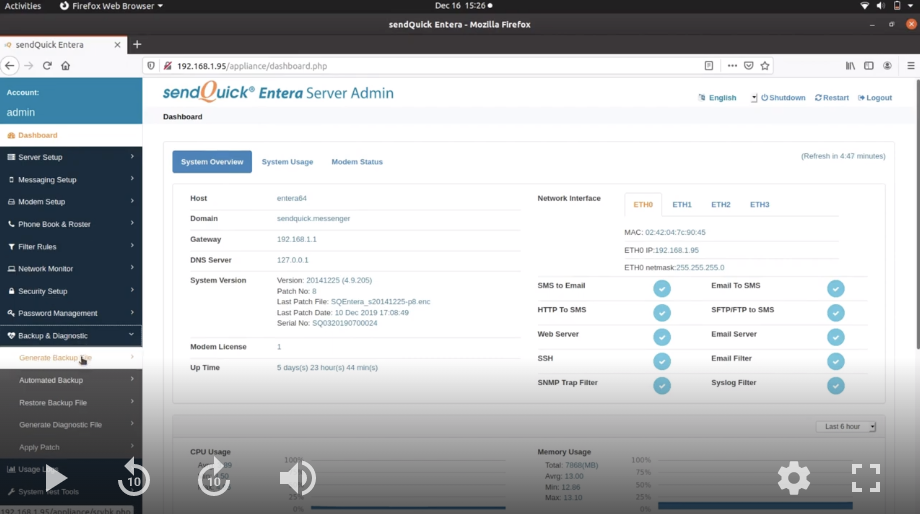Switch to the Modem Status tab
The height and width of the screenshot is (514, 920).
tap(357, 162)
